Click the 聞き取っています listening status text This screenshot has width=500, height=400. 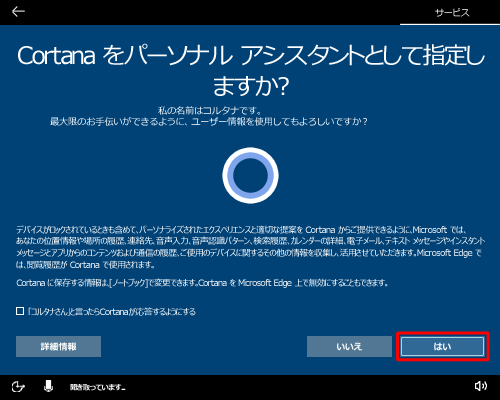pyautogui.click(x=97, y=387)
